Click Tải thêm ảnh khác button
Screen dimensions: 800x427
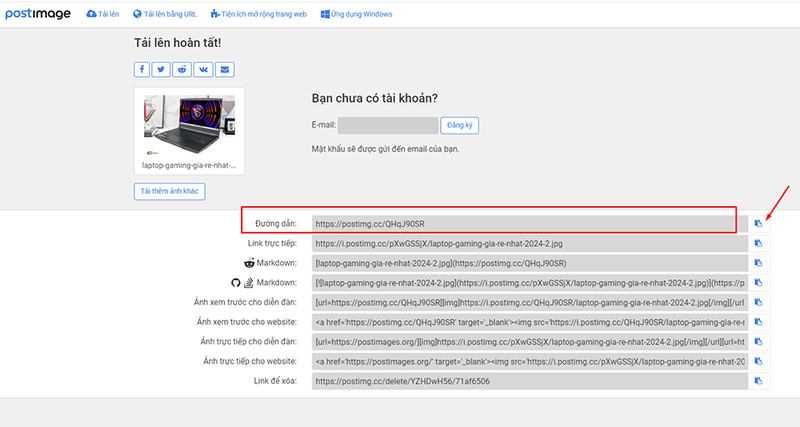click(x=169, y=191)
